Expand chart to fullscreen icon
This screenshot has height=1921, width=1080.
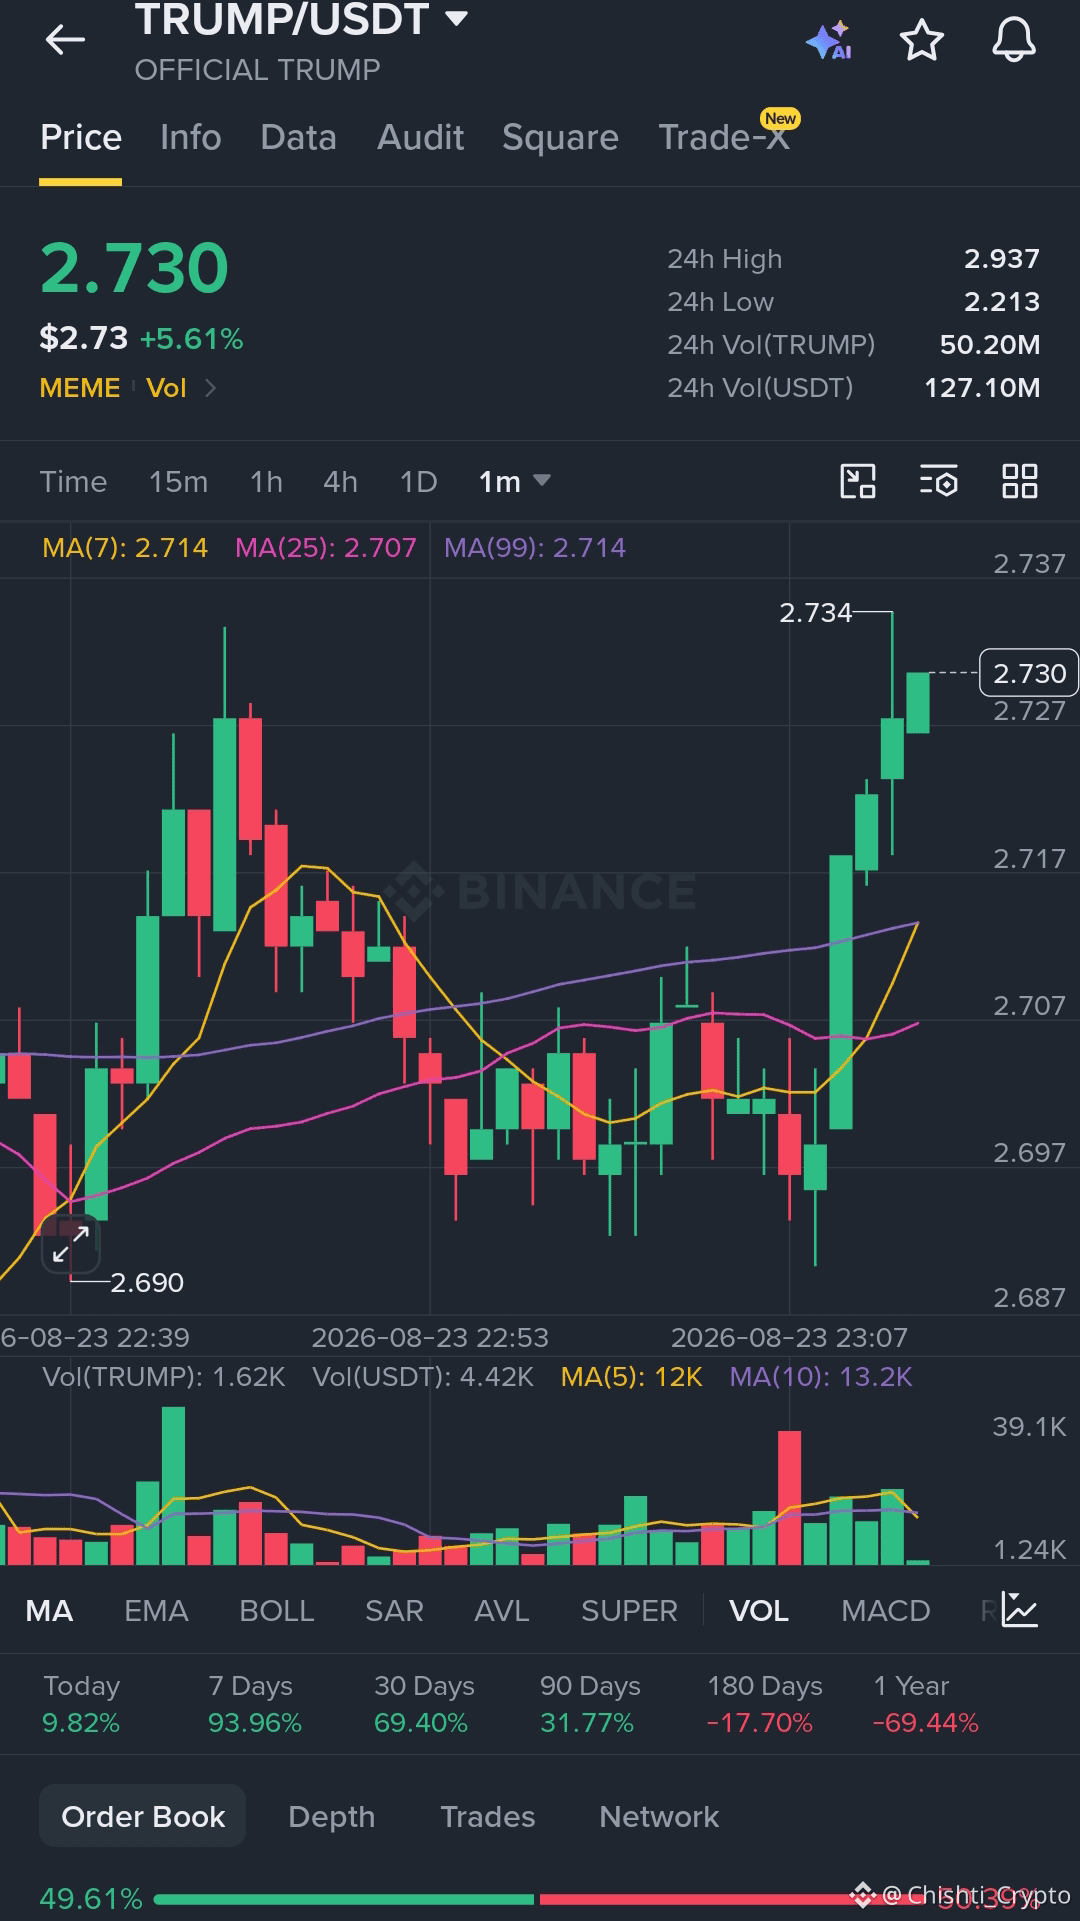coord(71,1245)
